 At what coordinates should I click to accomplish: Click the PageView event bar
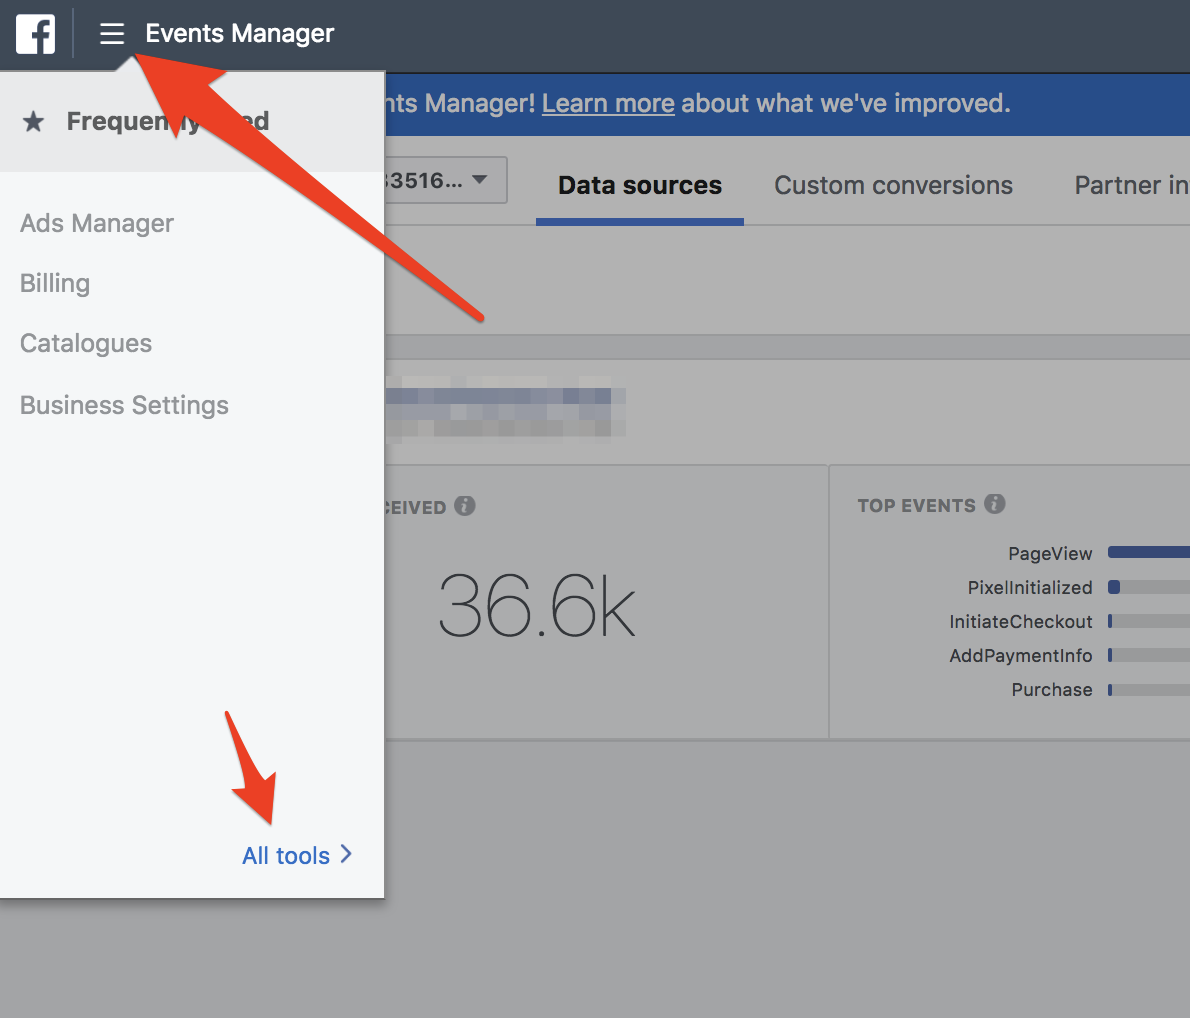[1148, 552]
